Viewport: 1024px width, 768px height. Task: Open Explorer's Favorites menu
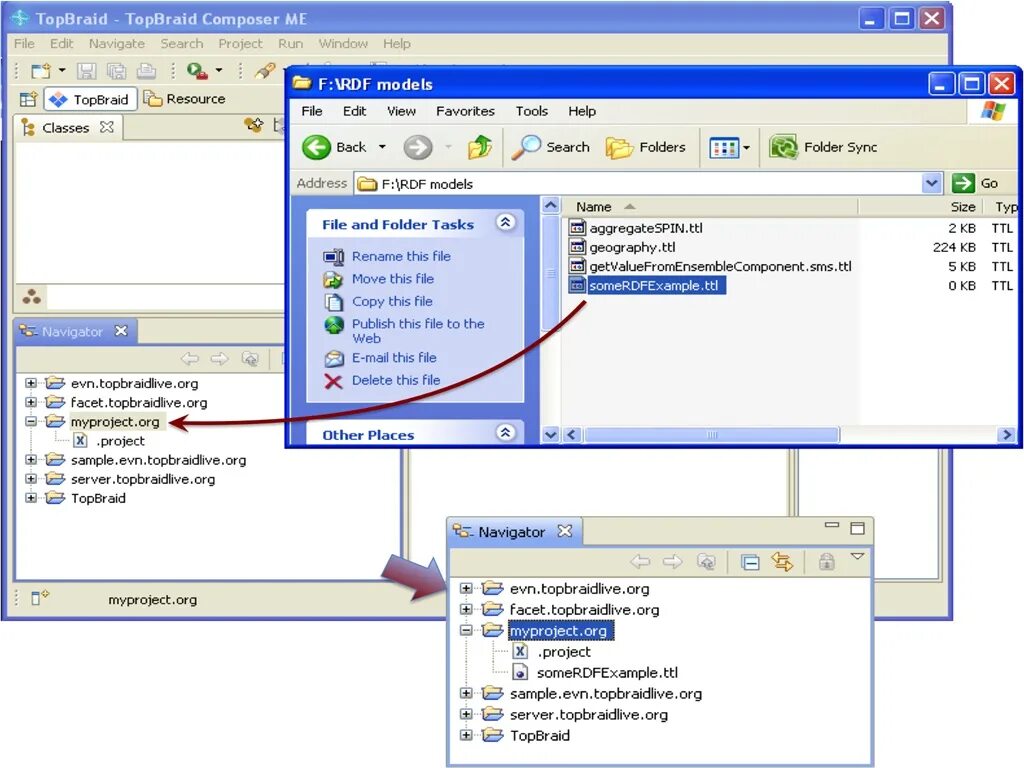click(x=465, y=111)
